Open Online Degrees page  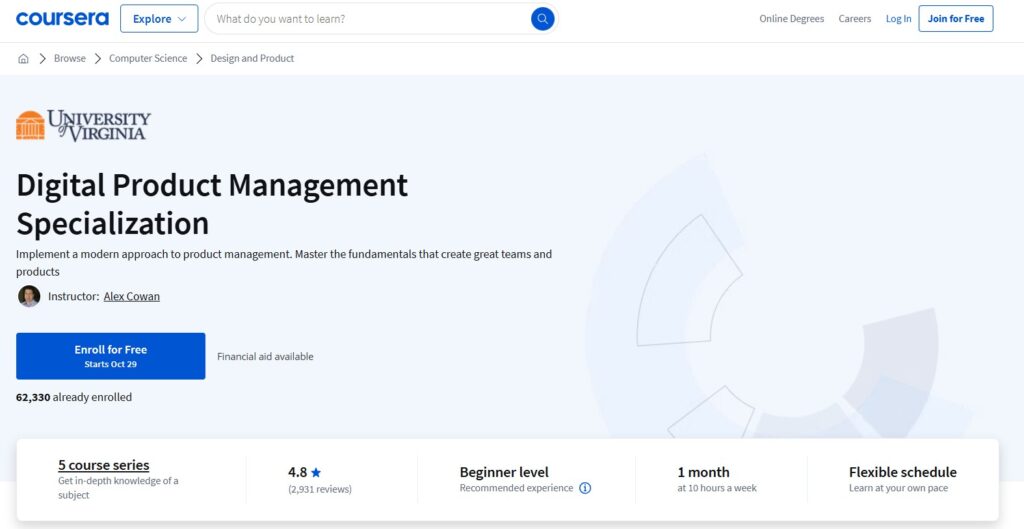[x=792, y=19]
